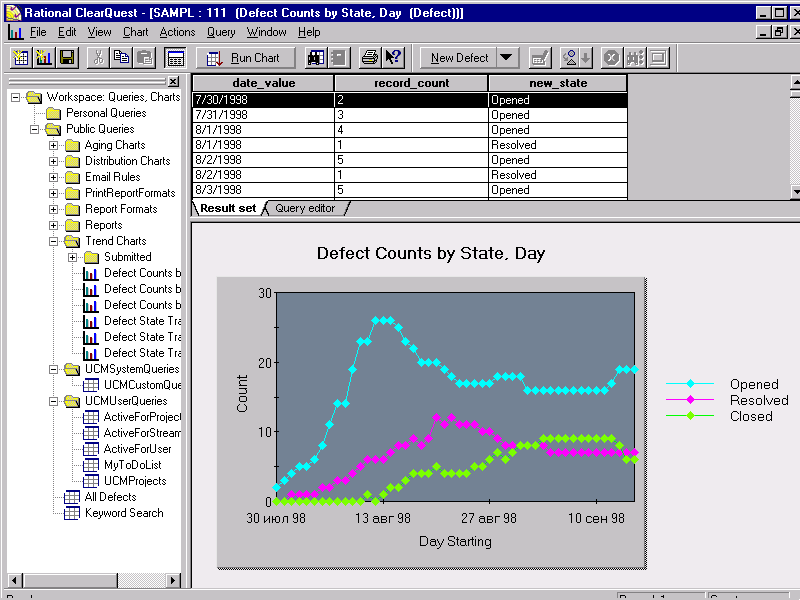Expand the PrintReportFormats folder
Viewport: 800px width, 600px height.
pyautogui.click(x=53, y=193)
